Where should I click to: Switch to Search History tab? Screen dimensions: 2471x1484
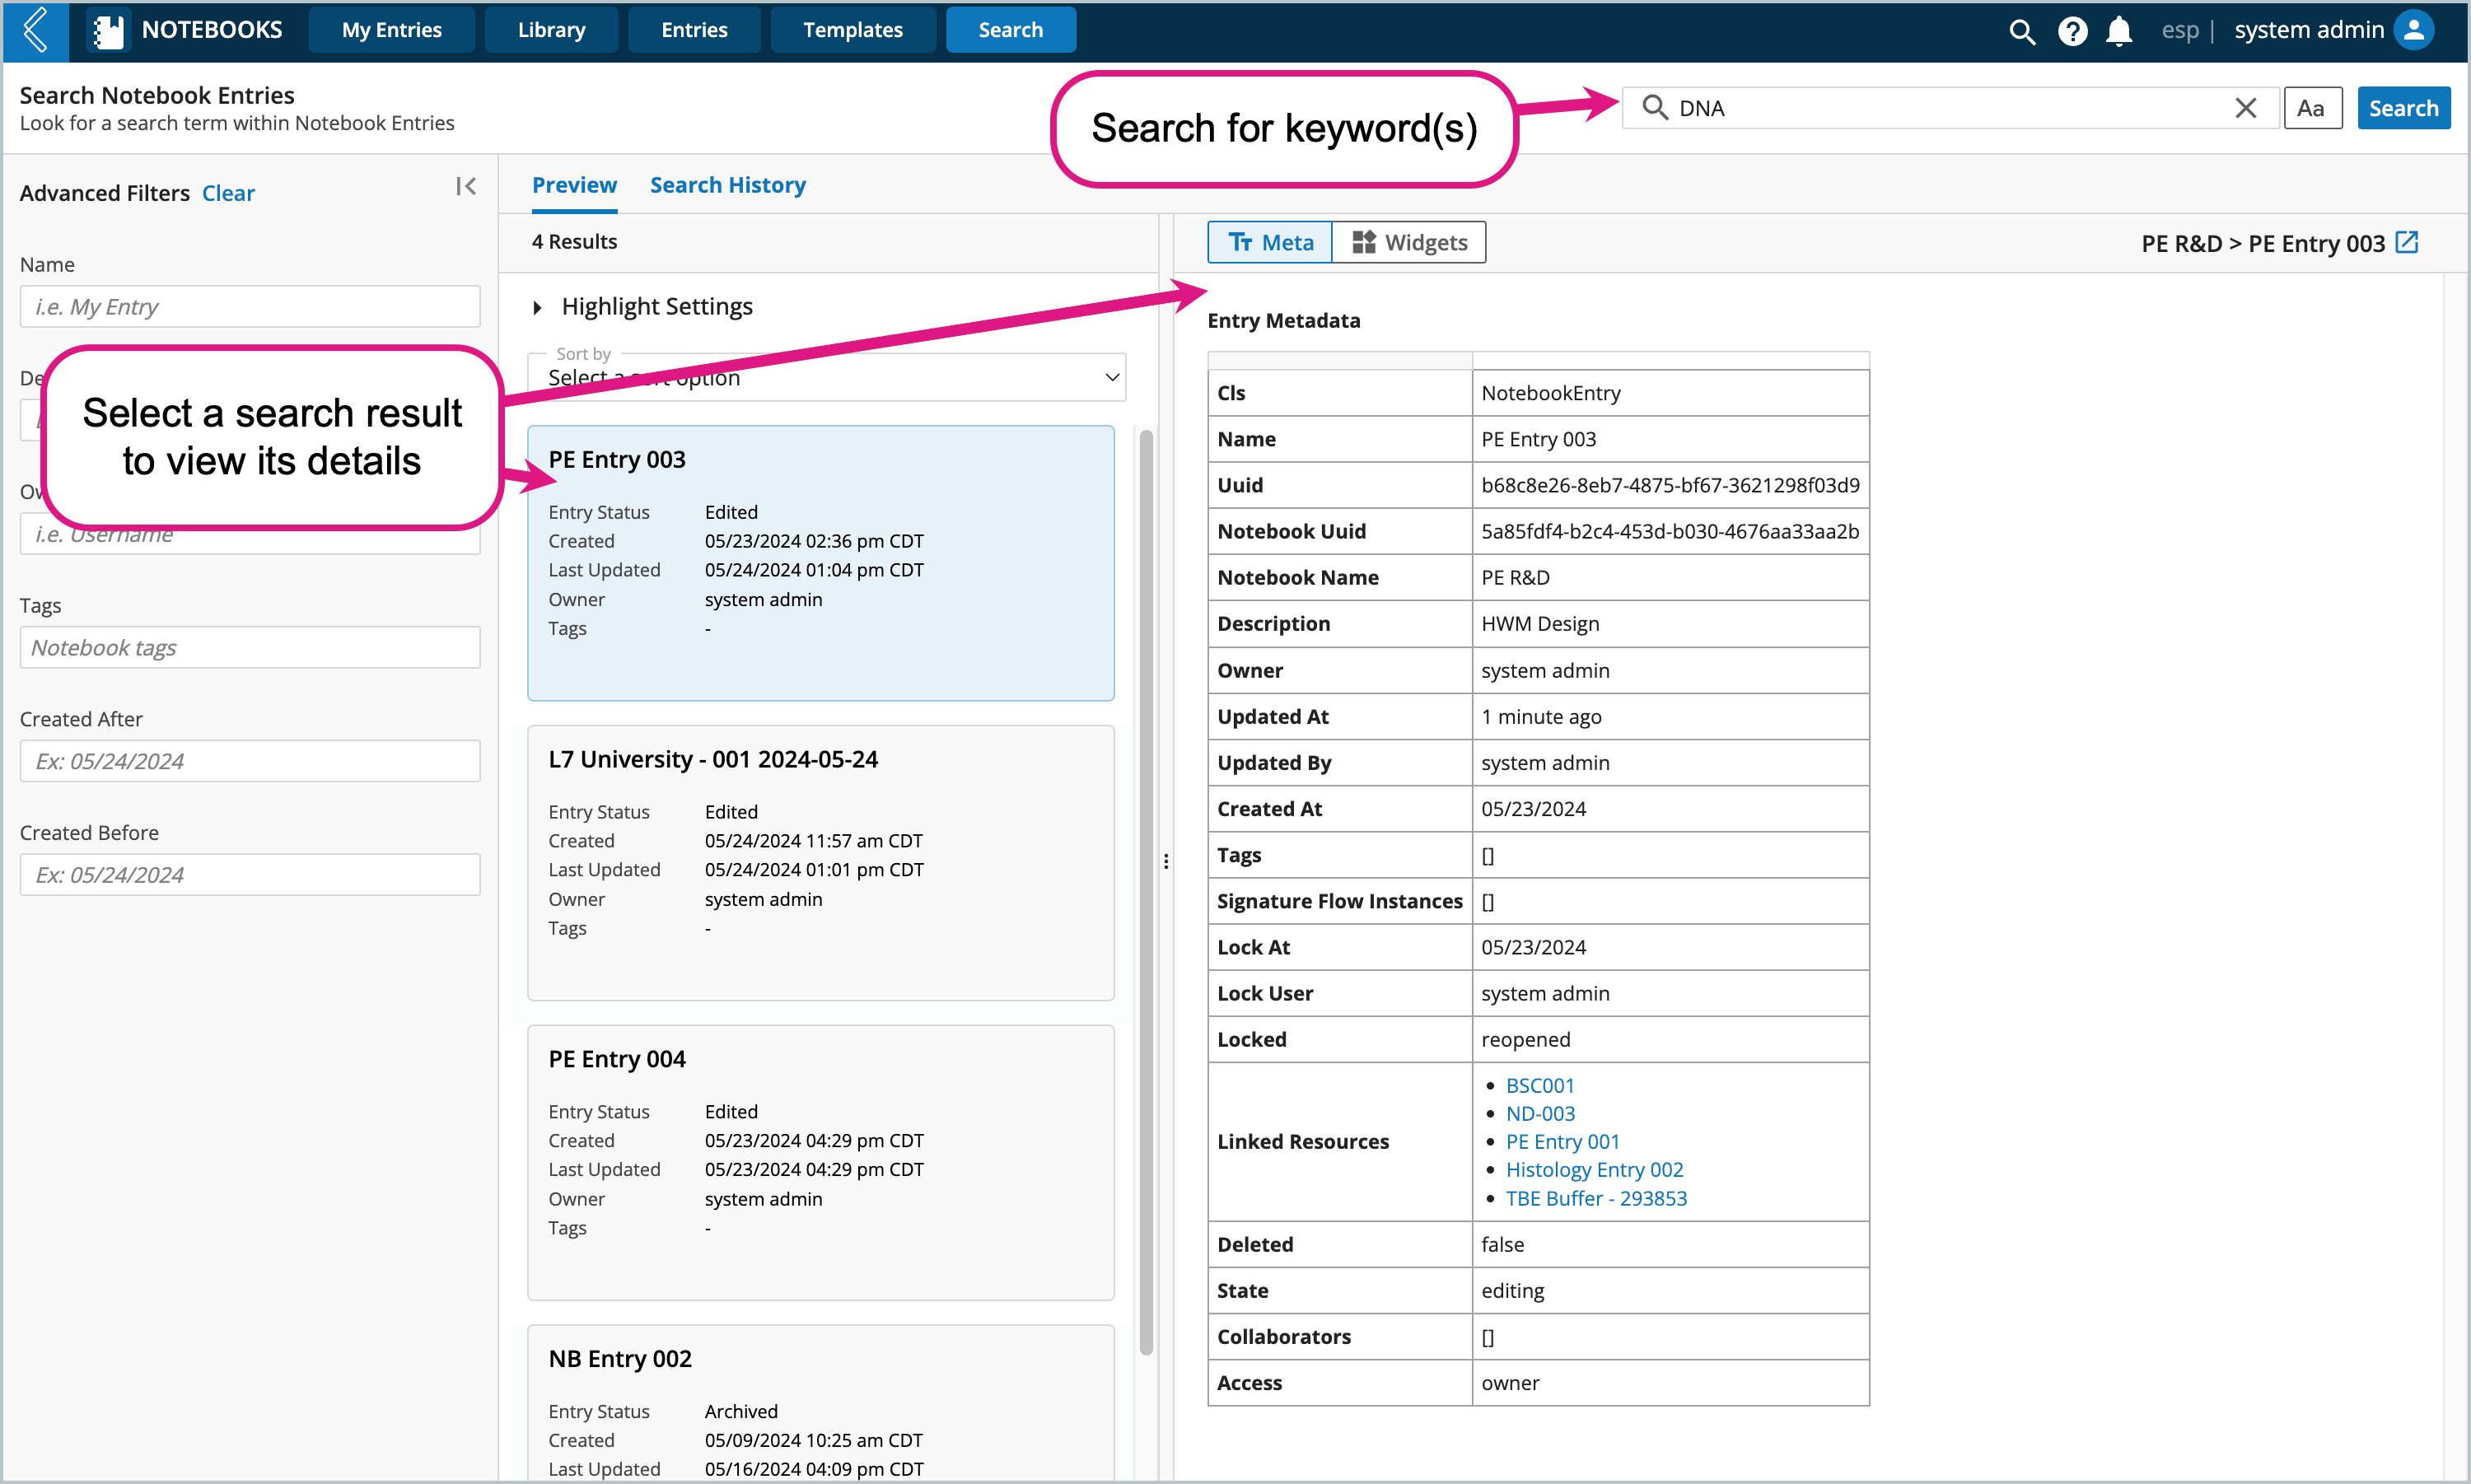(x=727, y=185)
